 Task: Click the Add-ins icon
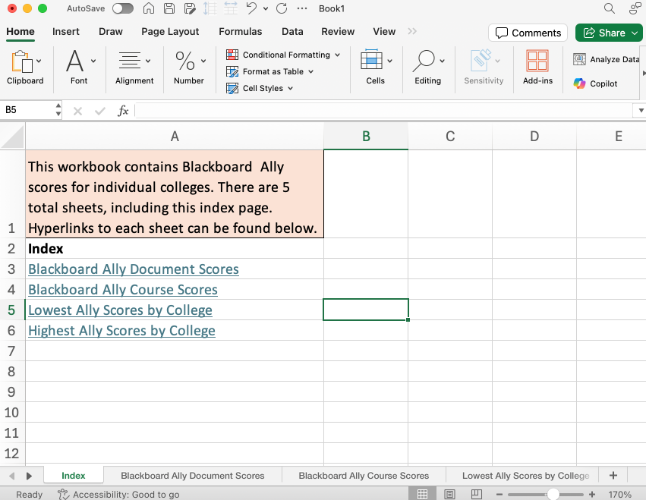(x=538, y=61)
